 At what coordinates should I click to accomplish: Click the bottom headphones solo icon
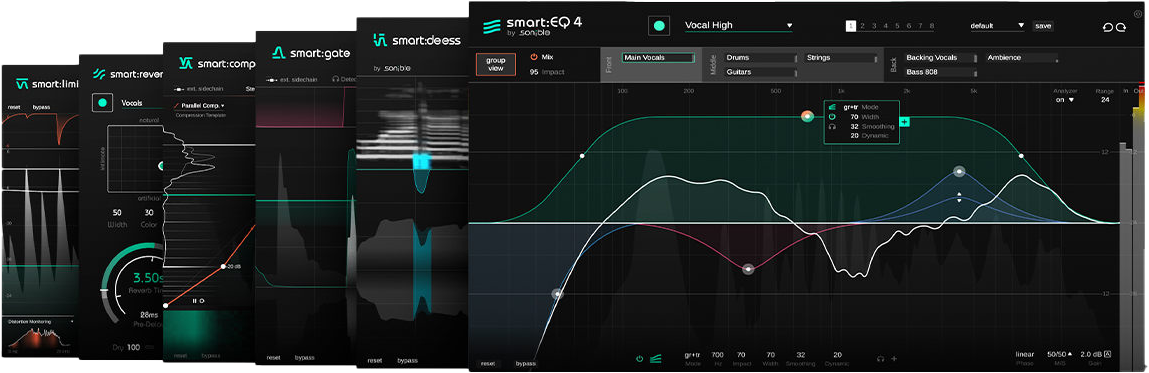click(880, 358)
